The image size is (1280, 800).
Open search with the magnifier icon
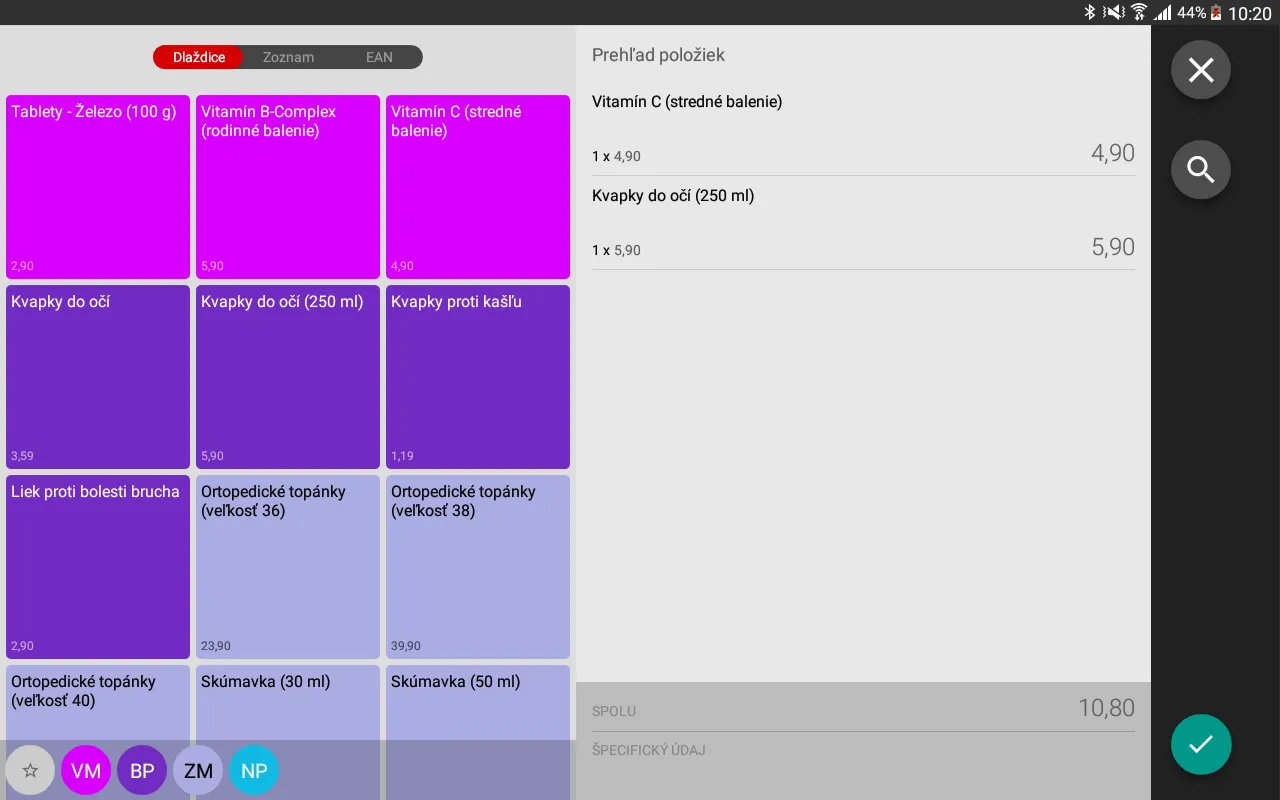pyautogui.click(x=1201, y=170)
